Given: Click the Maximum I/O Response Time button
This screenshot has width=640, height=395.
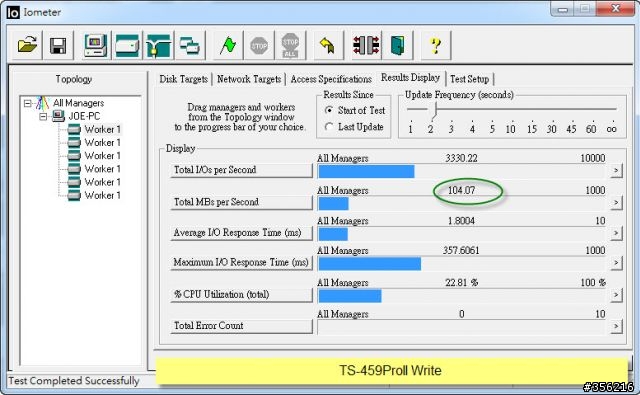Looking at the screenshot, I should click(x=241, y=262).
